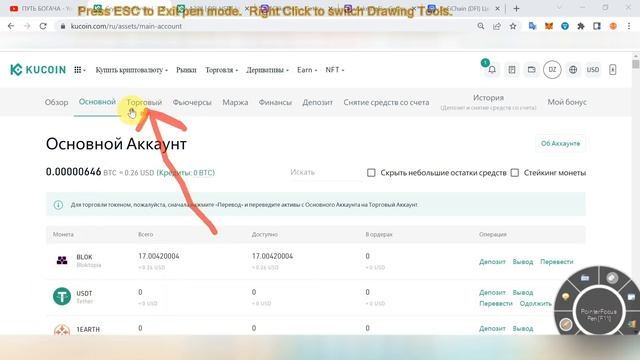Image resolution: width=640 pixels, height=360 pixels.
Task: Click Вывод link in USDT row
Action: click(x=523, y=293)
